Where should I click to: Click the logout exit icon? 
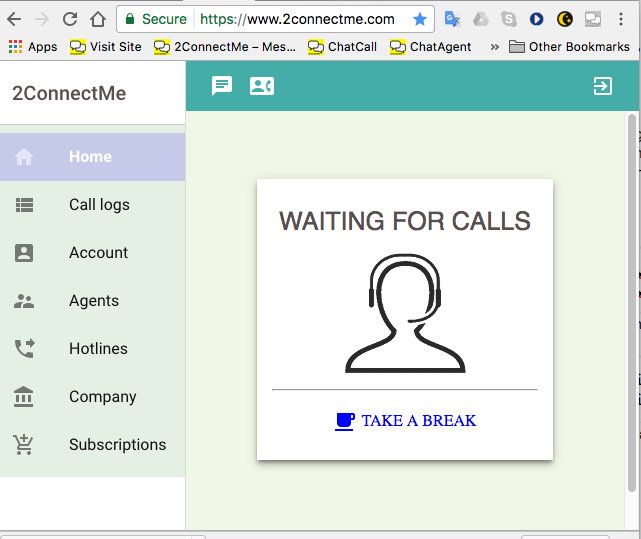pyautogui.click(x=603, y=86)
